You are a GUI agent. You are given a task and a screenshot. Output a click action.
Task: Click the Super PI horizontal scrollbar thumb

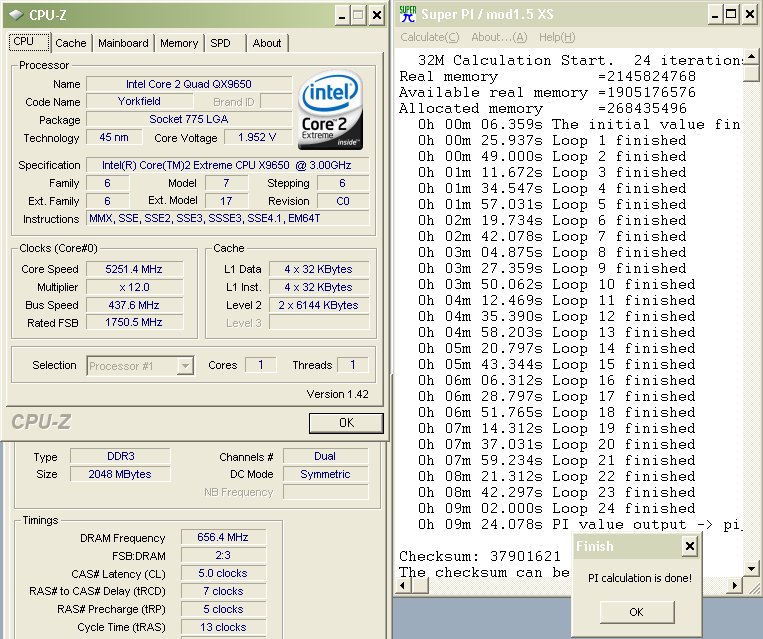coord(419,585)
